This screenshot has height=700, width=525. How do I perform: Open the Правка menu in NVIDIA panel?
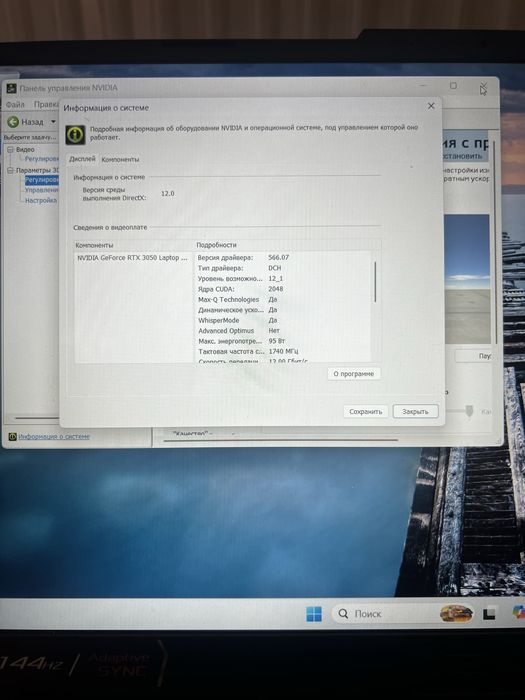[46, 104]
